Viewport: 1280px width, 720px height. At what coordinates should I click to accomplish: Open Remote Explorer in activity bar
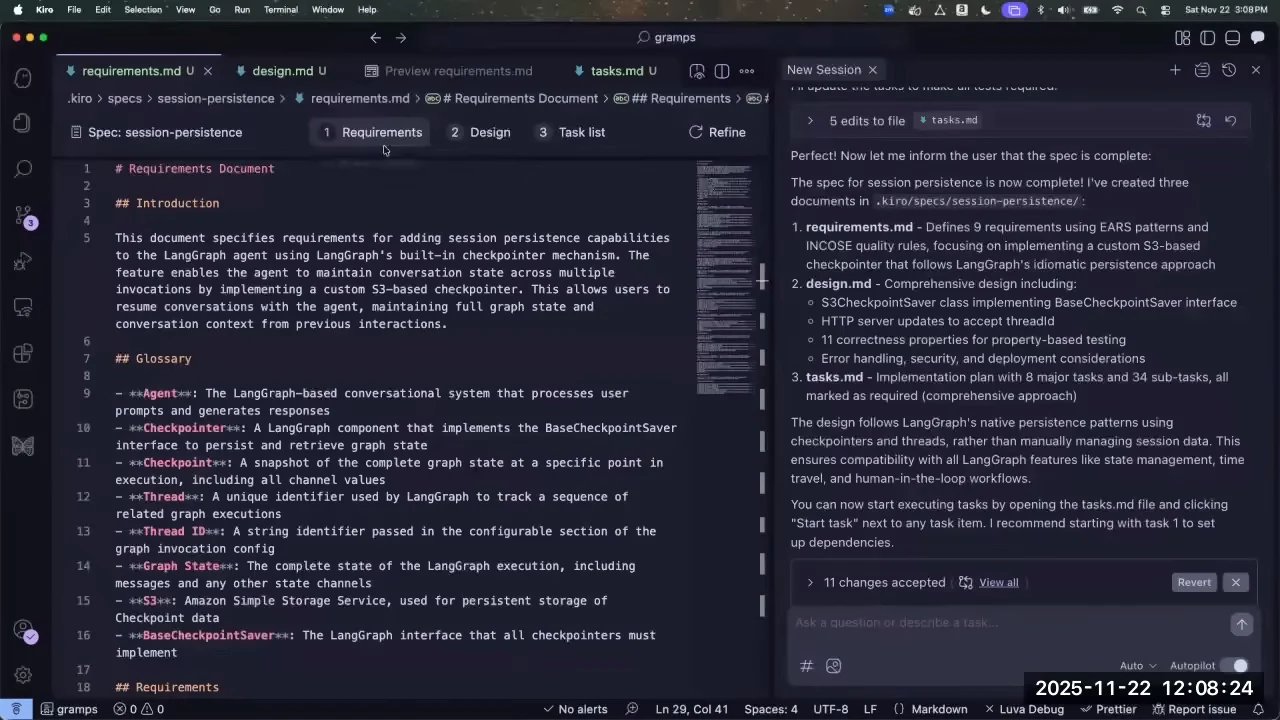pos(23,308)
